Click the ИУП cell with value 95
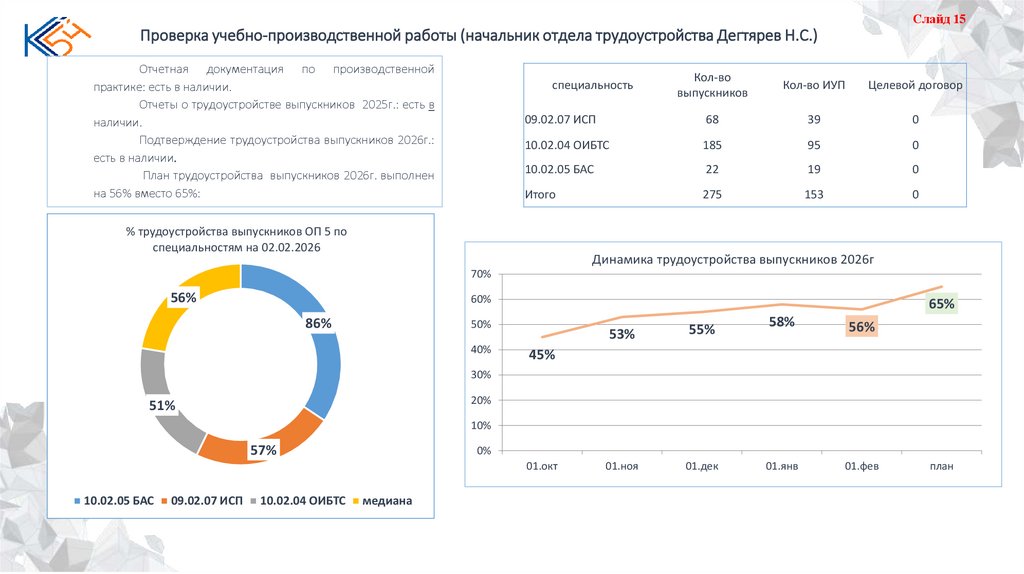This screenshot has width=1024, height=574. click(x=814, y=145)
